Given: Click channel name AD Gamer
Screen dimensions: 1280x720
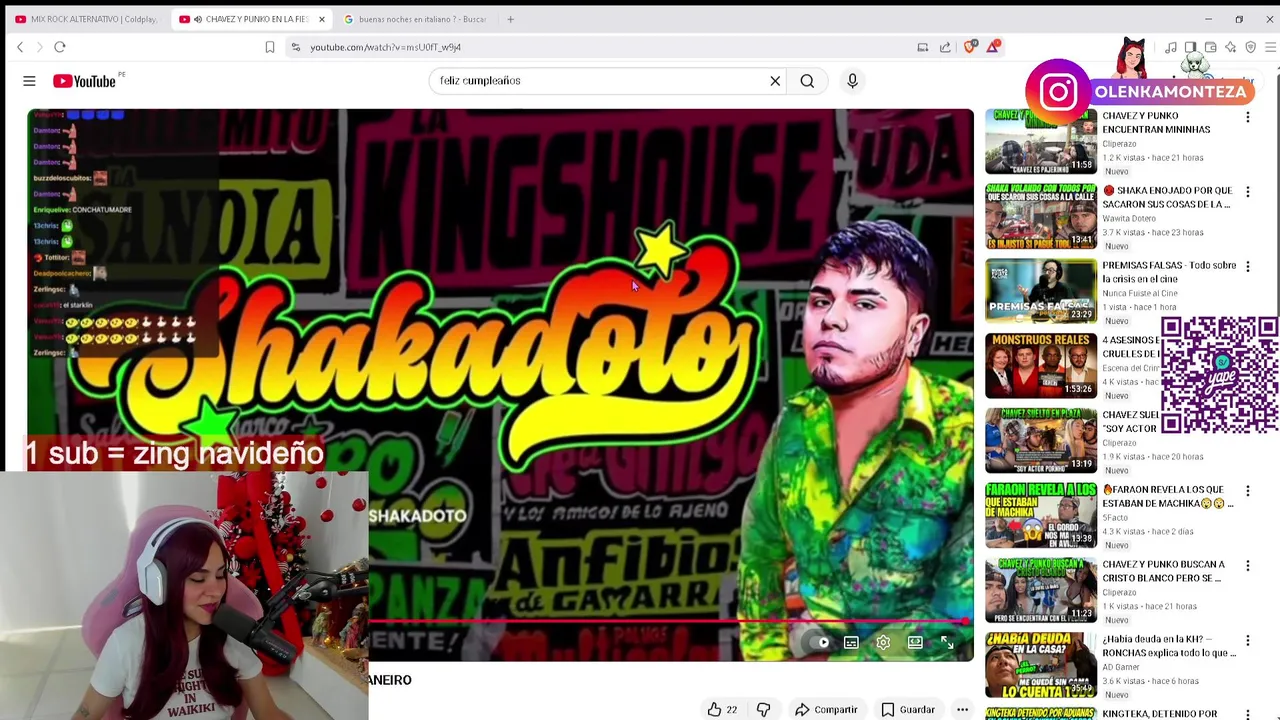Looking at the screenshot, I should tap(1121, 667).
